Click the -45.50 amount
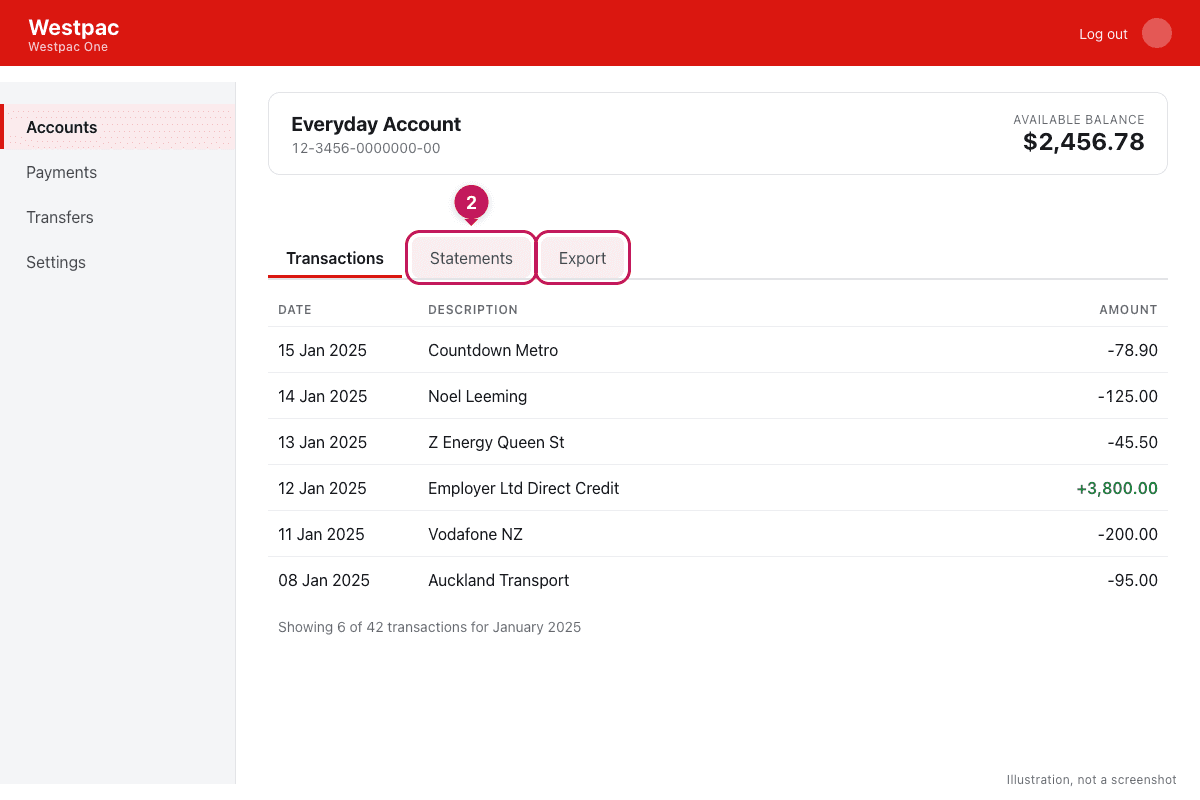 [x=1132, y=442]
